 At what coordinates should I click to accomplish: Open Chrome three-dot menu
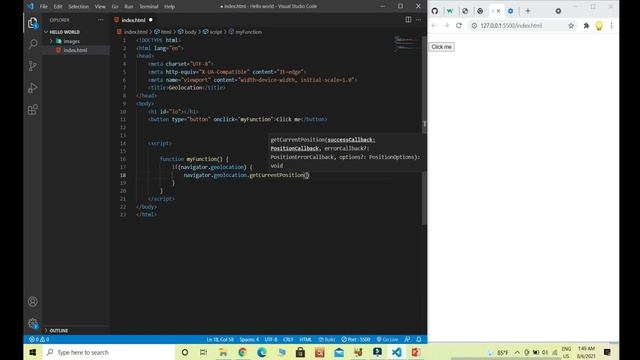[611, 26]
